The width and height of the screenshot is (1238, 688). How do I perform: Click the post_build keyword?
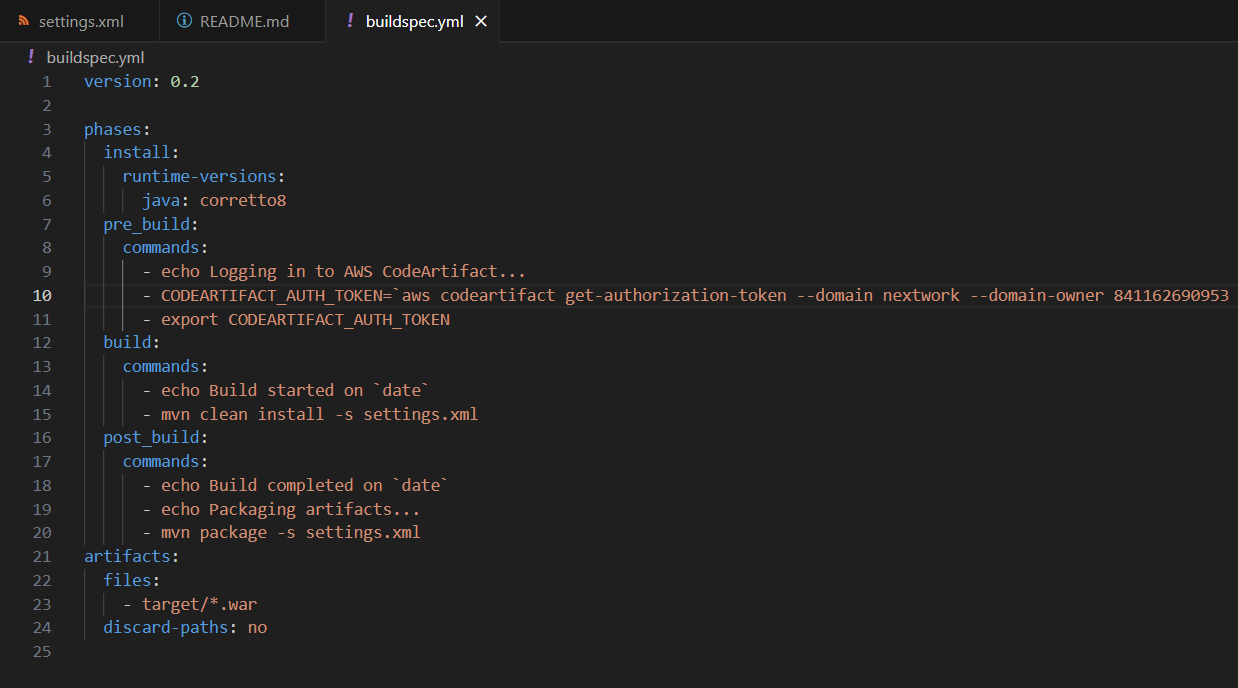click(150, 437)
